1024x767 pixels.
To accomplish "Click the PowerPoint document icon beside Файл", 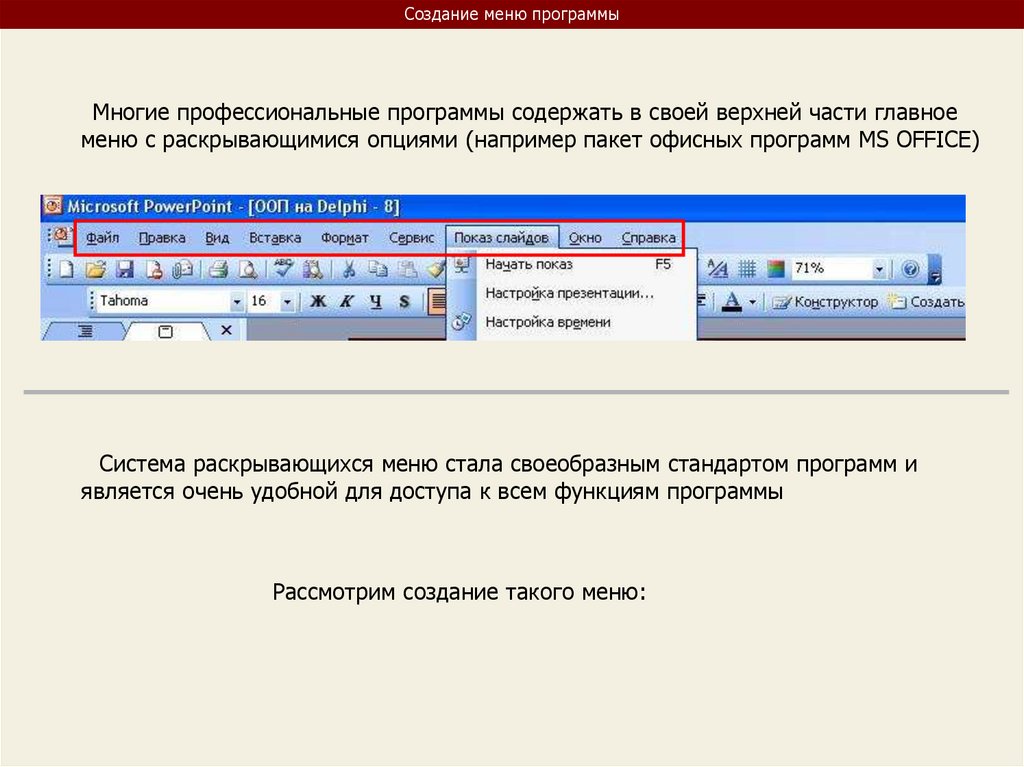I will (61, 235).
